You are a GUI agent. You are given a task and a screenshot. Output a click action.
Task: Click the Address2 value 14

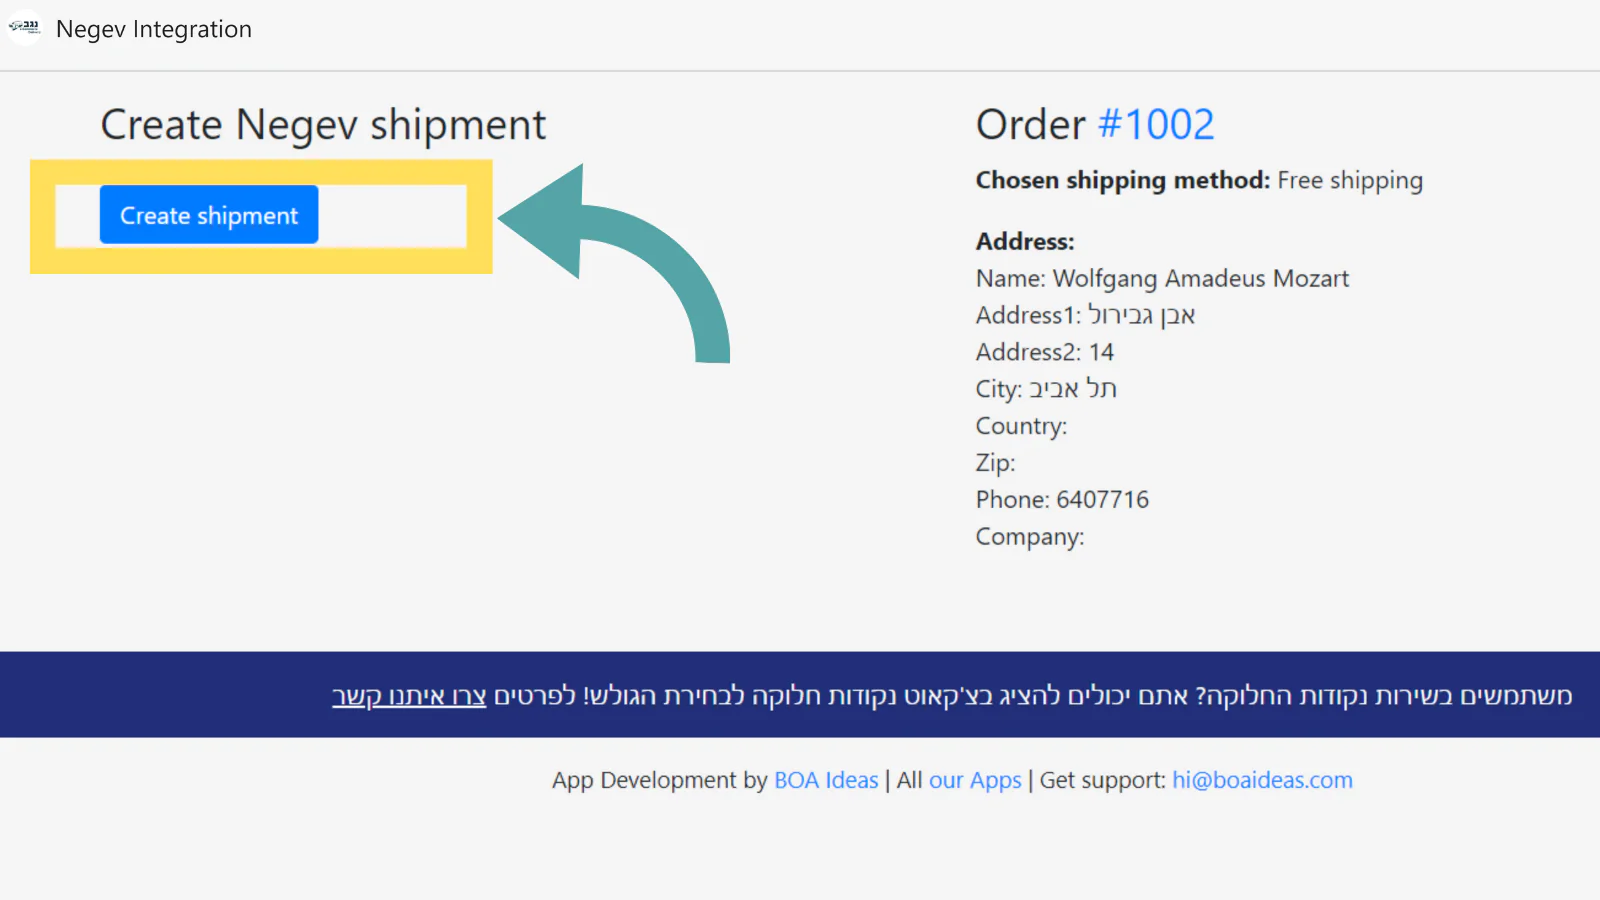[1101, 352]
